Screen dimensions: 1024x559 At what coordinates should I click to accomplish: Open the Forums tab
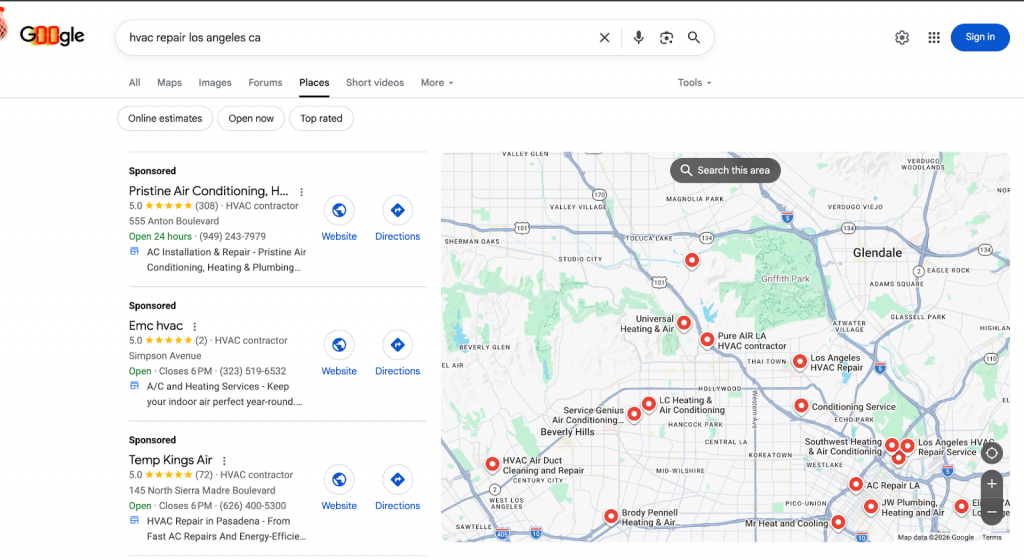[265, 83]
